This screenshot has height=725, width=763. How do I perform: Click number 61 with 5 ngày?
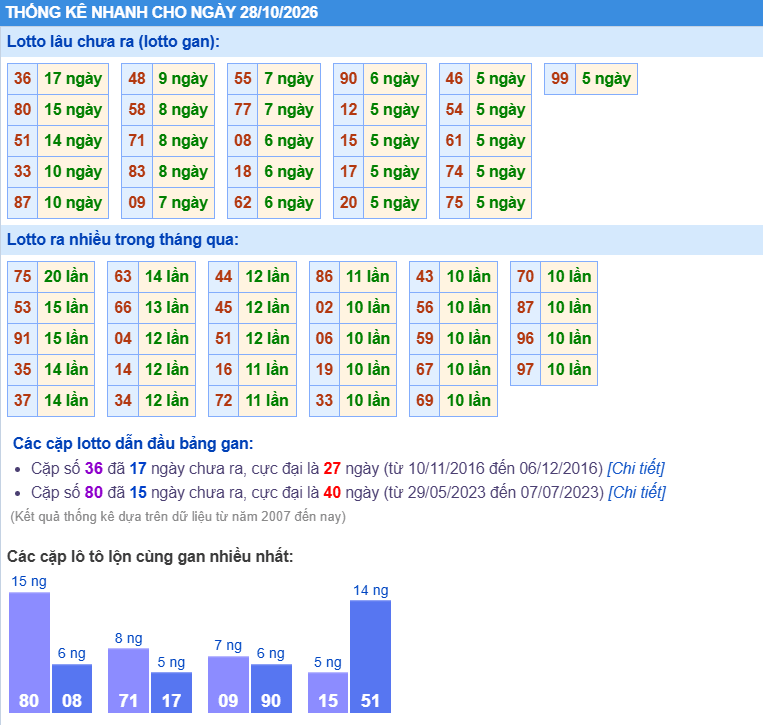coord(454,141)
